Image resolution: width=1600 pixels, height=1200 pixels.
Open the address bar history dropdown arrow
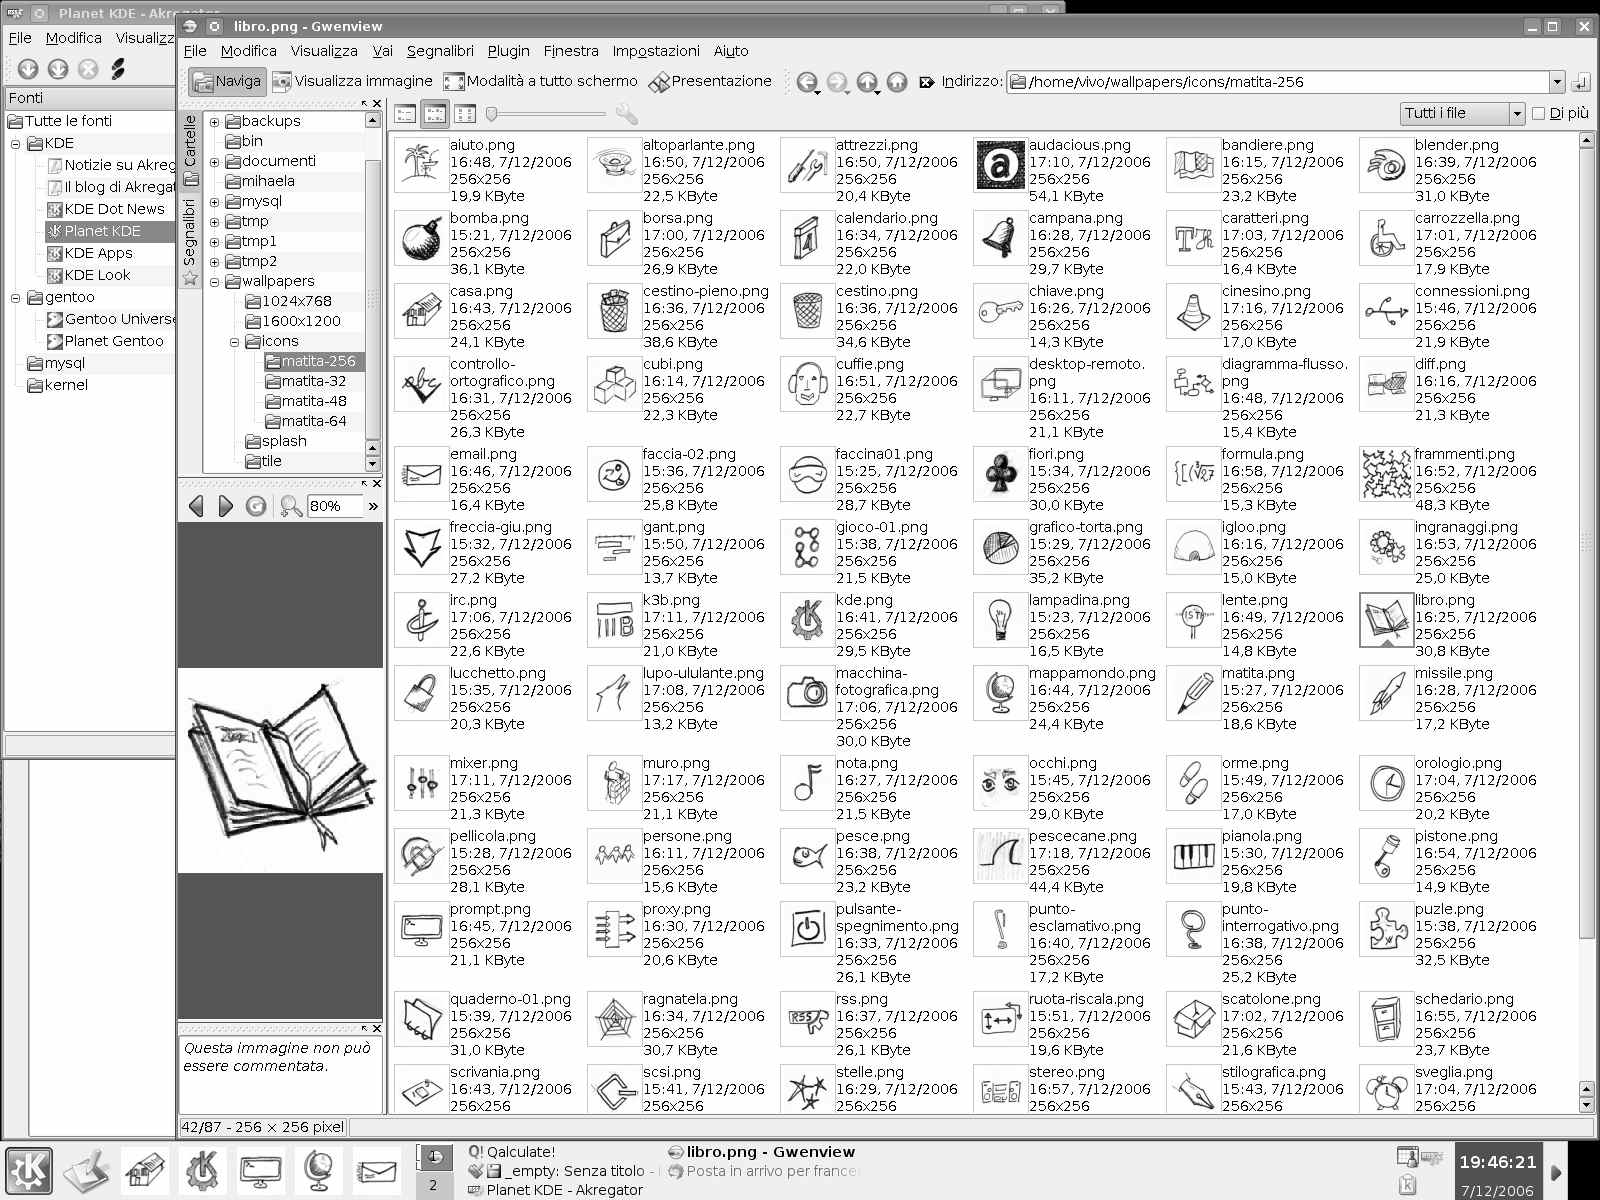(x=1557, y=82)
